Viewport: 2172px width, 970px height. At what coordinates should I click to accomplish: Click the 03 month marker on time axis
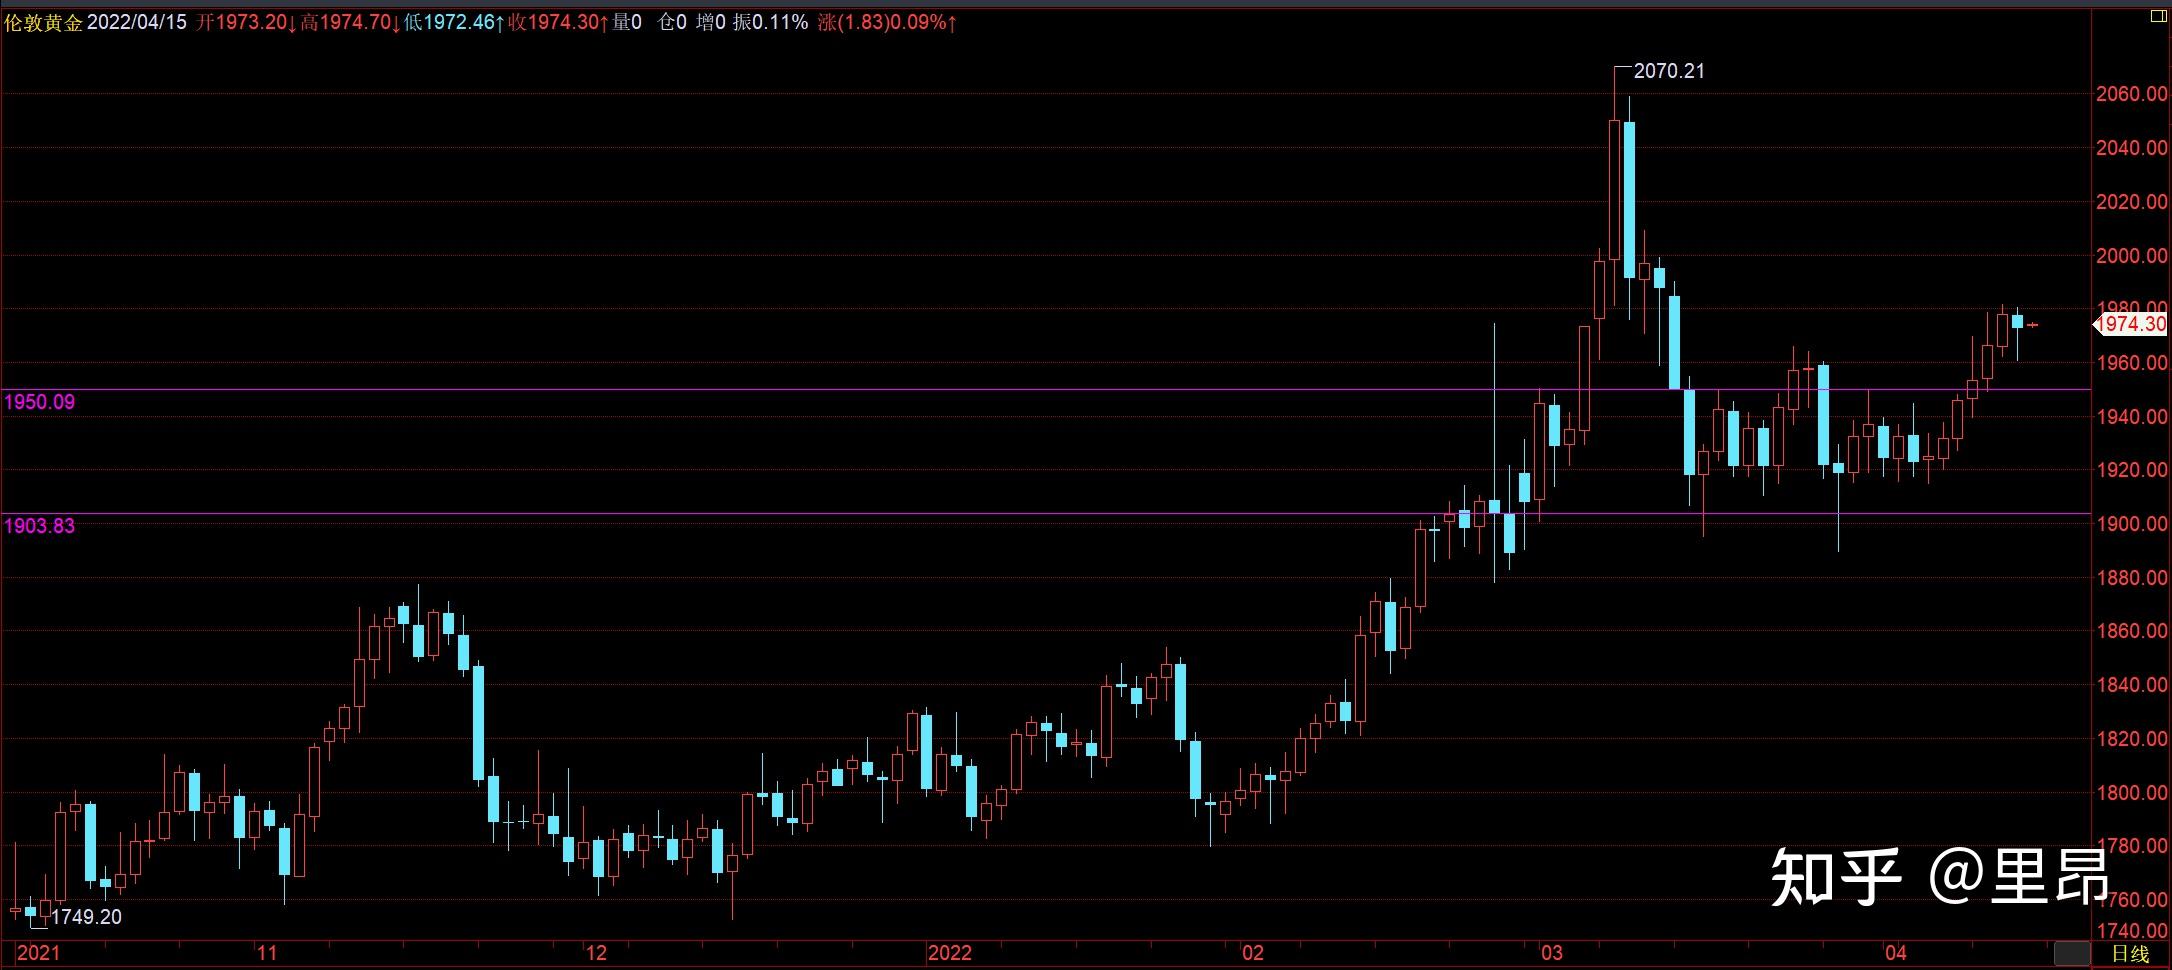click(x=1551, y=953)
